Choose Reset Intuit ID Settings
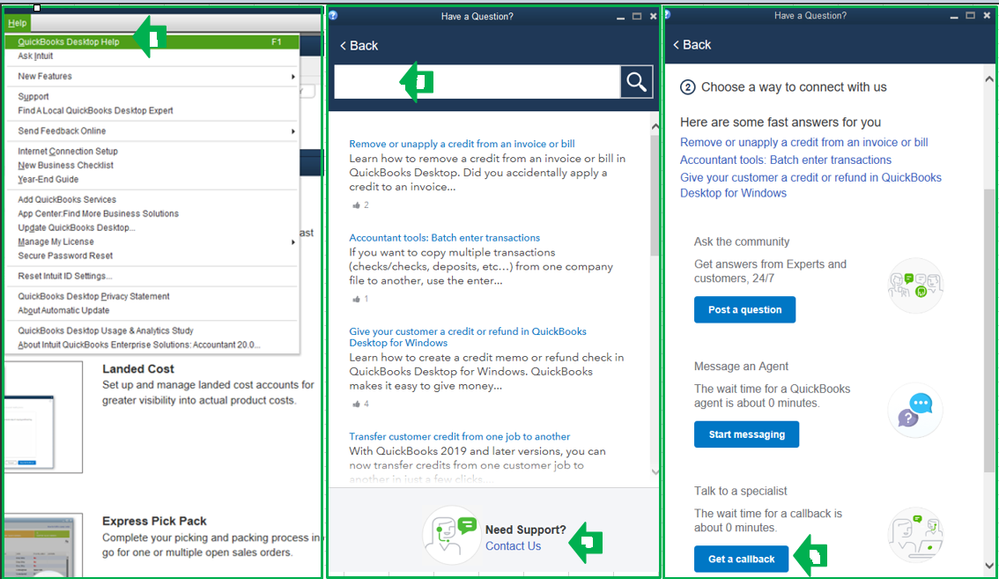 click(x=65, y=276)
